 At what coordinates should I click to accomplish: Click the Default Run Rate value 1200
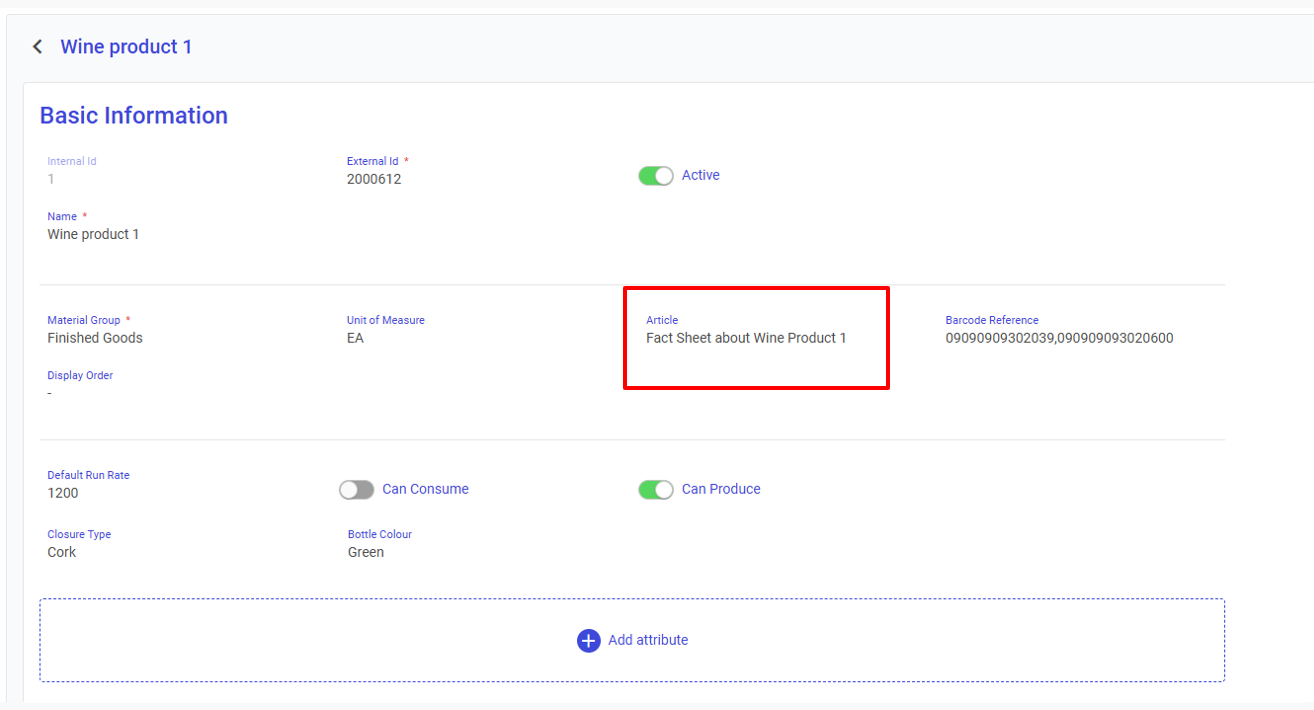63,493
